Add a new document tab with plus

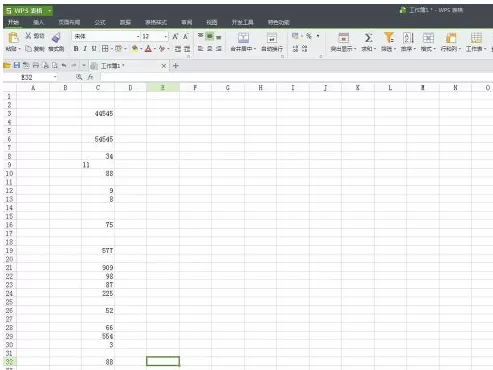[176, 66]
